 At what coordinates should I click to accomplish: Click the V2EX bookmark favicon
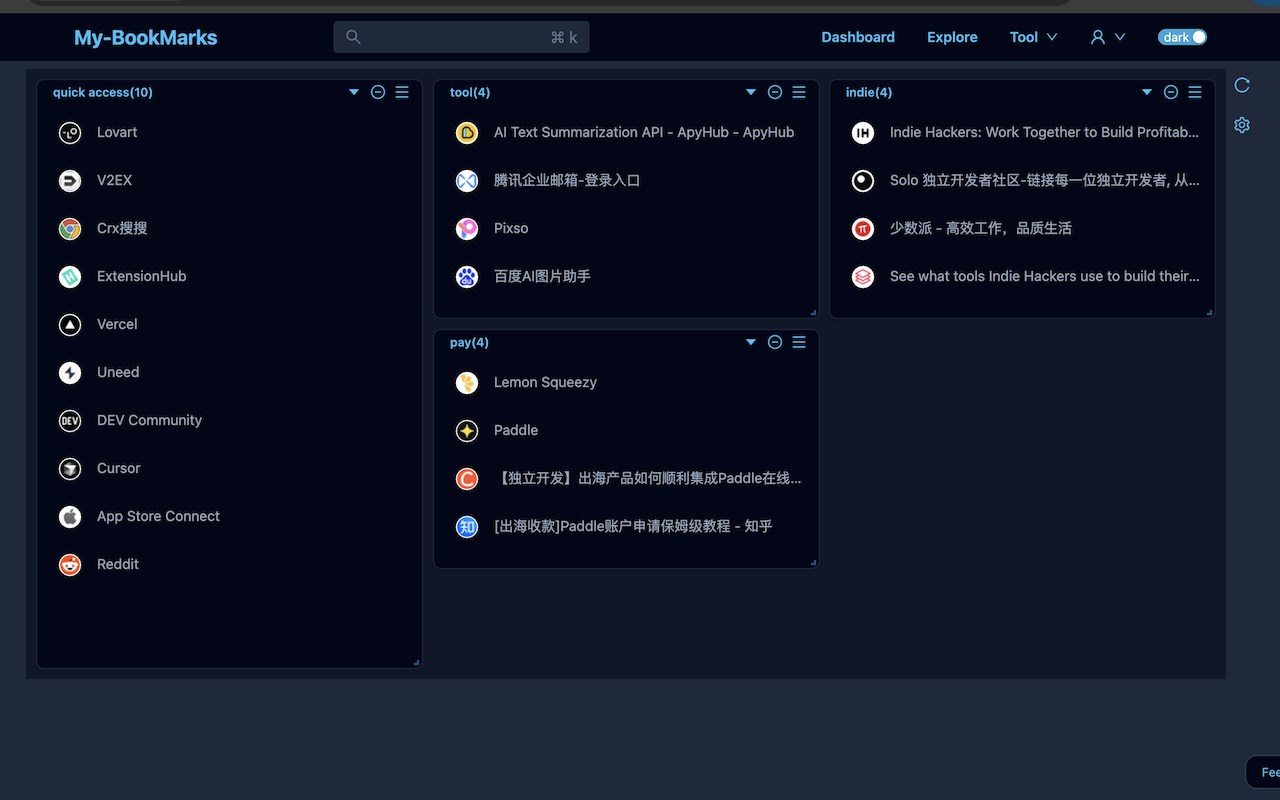coord(70,180)
